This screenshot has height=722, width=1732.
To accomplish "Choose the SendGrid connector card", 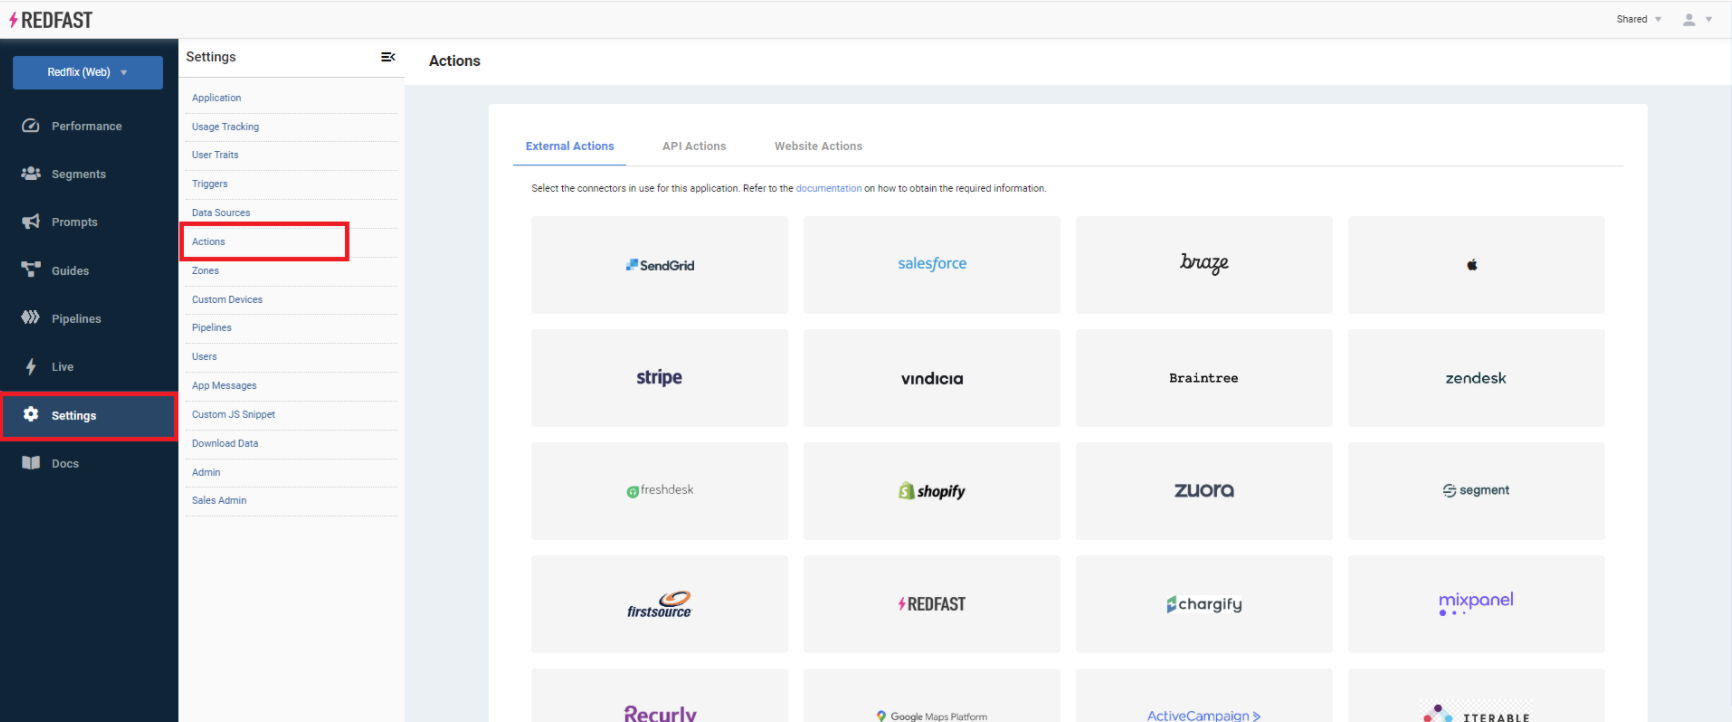I will point(660,265).
